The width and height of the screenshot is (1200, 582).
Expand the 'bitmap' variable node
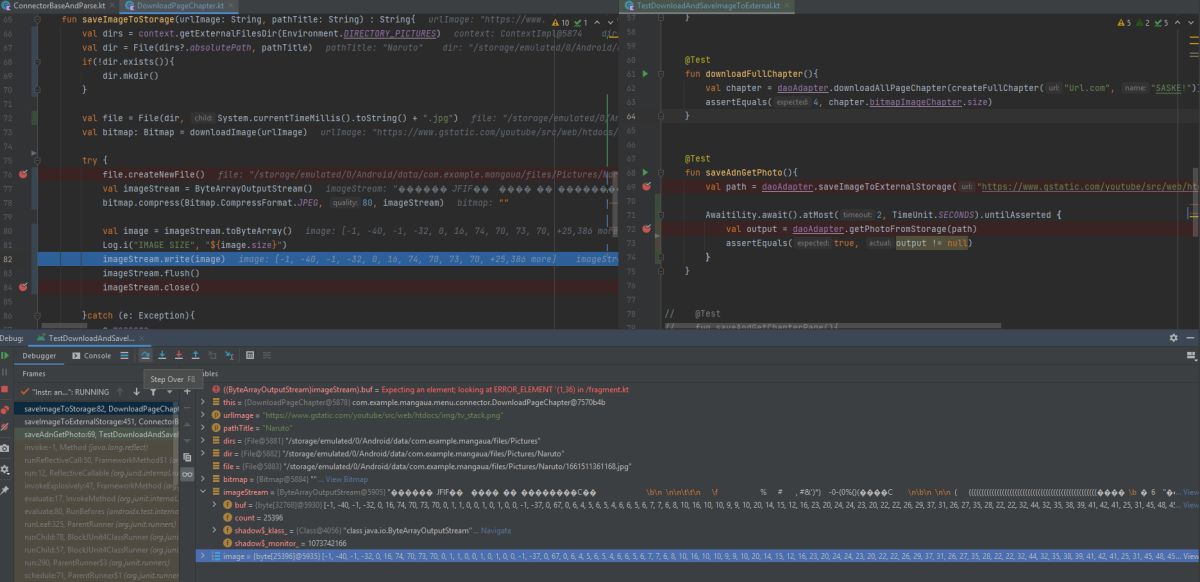point(203,479)
